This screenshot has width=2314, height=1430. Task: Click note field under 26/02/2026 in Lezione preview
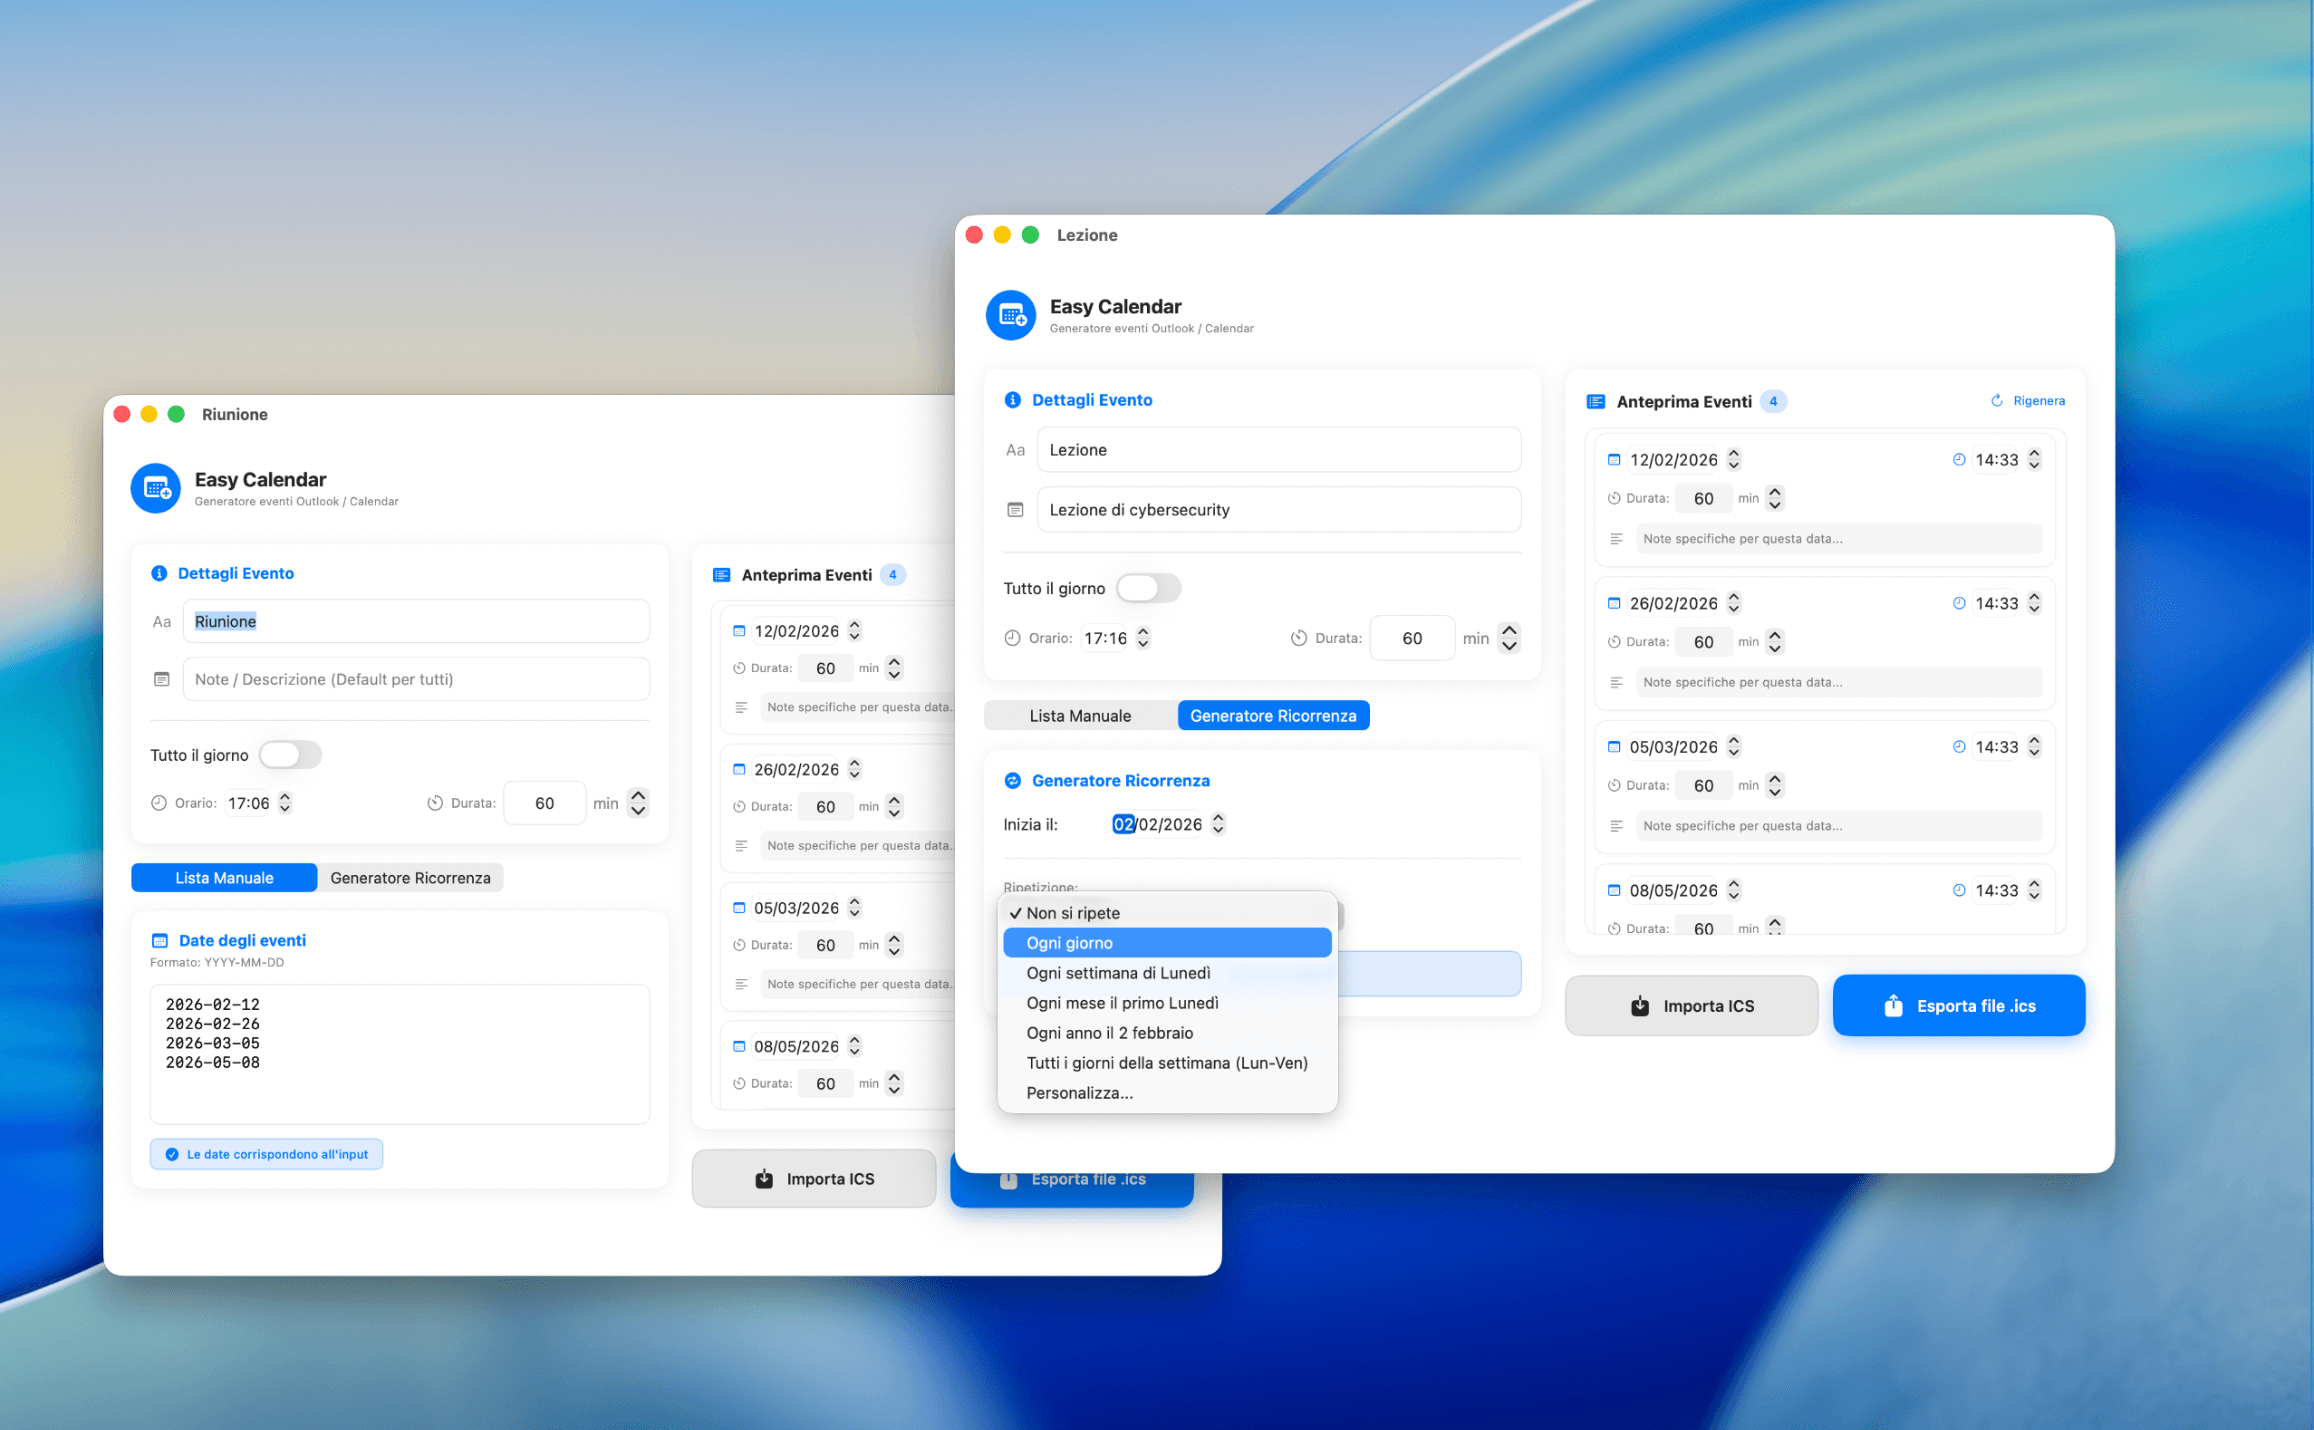tap(1837, 682)
